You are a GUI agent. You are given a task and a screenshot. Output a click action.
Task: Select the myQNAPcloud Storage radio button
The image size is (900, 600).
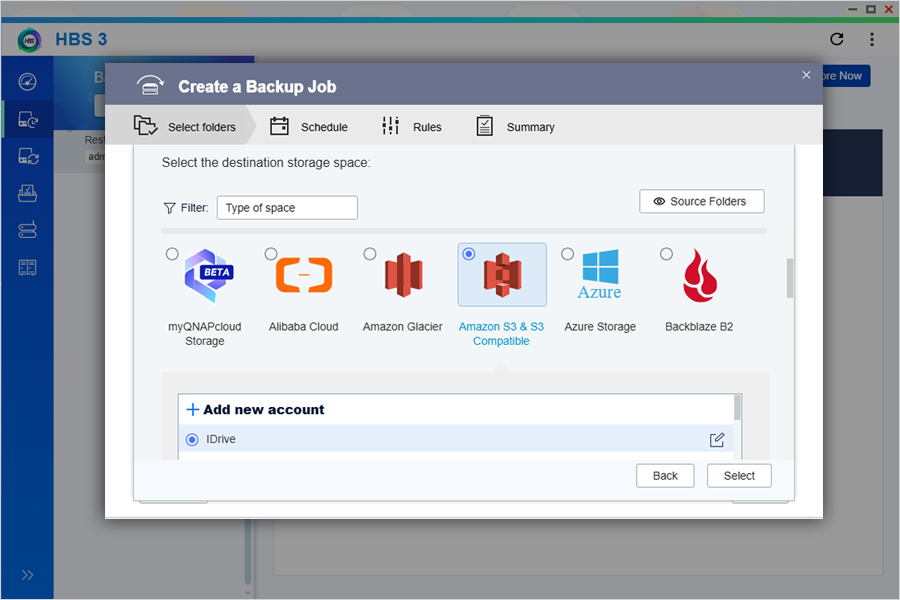click(172, 254)
